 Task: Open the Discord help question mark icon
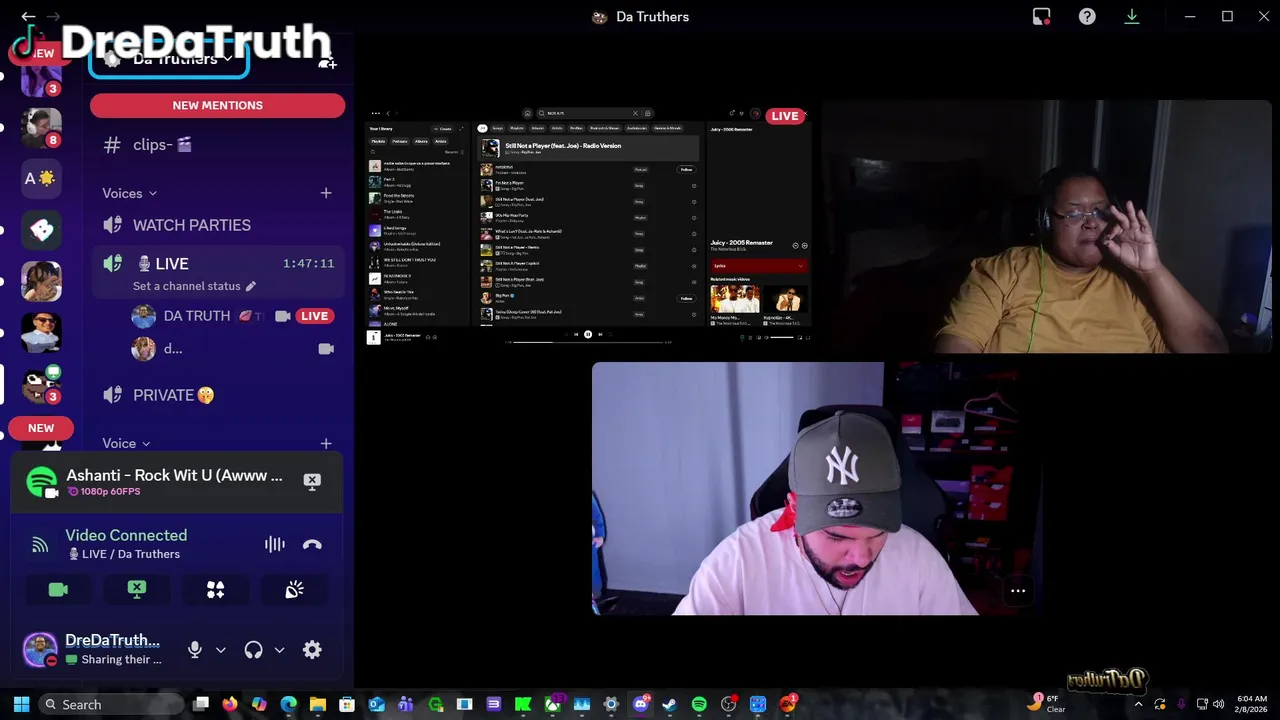(1087, 16)
